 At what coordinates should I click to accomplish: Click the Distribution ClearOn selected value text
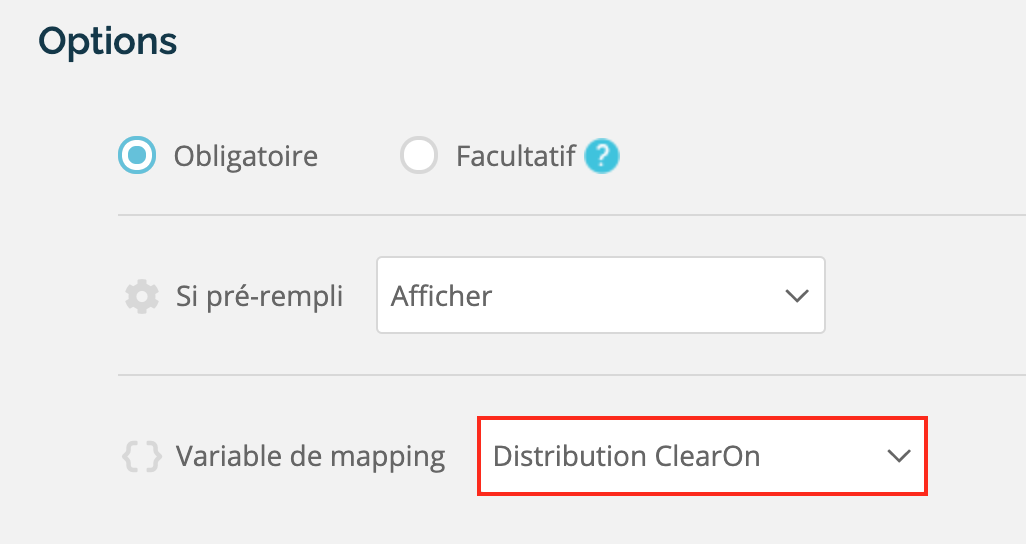coord(626,456)
